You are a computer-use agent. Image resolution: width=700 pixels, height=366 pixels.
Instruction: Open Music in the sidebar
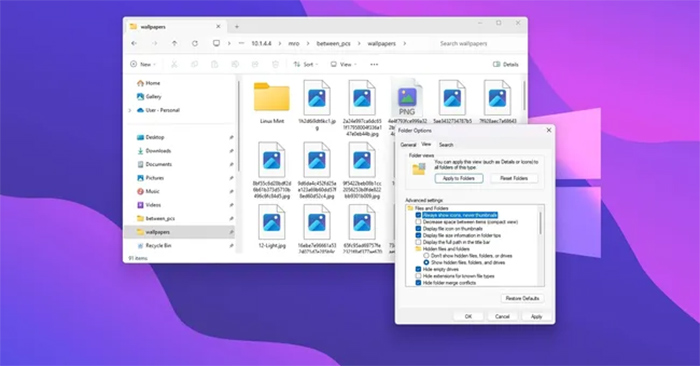click(x=148, y=191)
